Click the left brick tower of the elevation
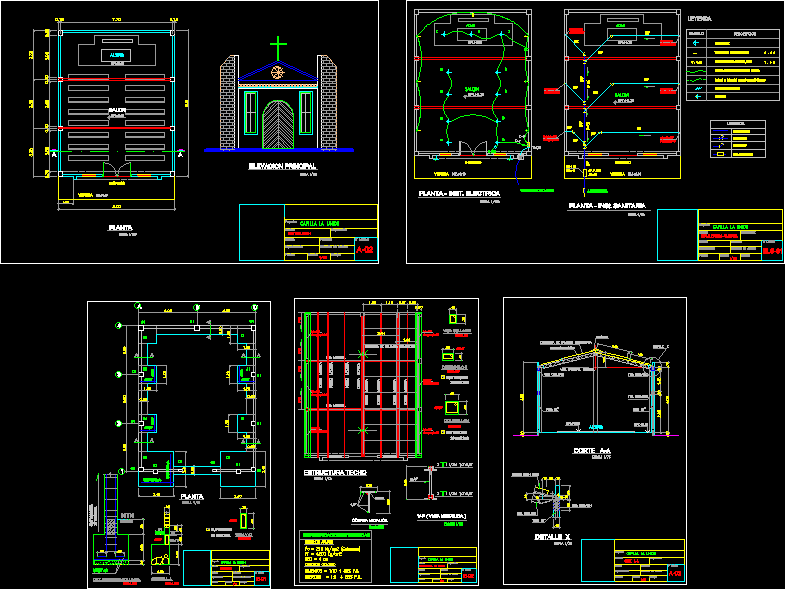The image size is (785, 589). pos(229,100)
